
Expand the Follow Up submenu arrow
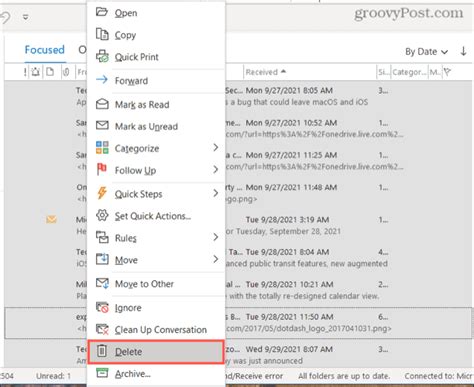(x=216, y=170)
